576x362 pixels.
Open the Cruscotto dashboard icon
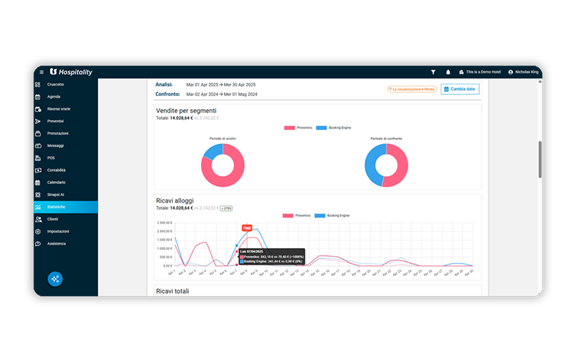(x=38, y=85)
